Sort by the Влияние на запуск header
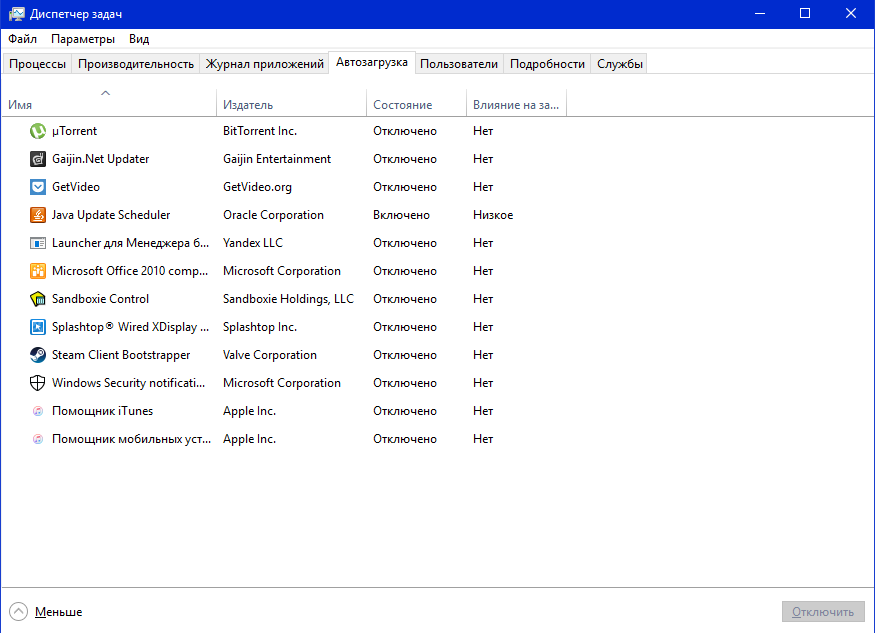The width and height of the screenshot is (875, 633). tap(516, 103)
